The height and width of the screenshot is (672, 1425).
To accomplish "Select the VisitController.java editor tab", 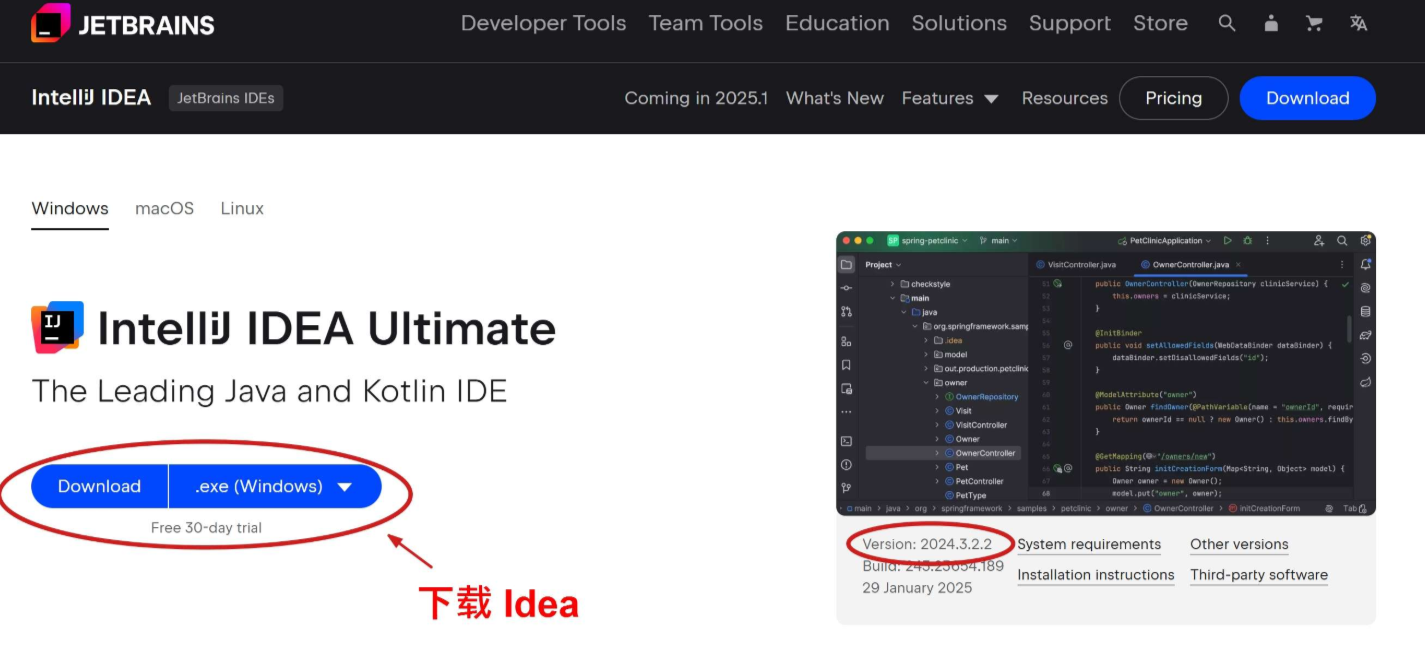I will [x=1076, y=265].
